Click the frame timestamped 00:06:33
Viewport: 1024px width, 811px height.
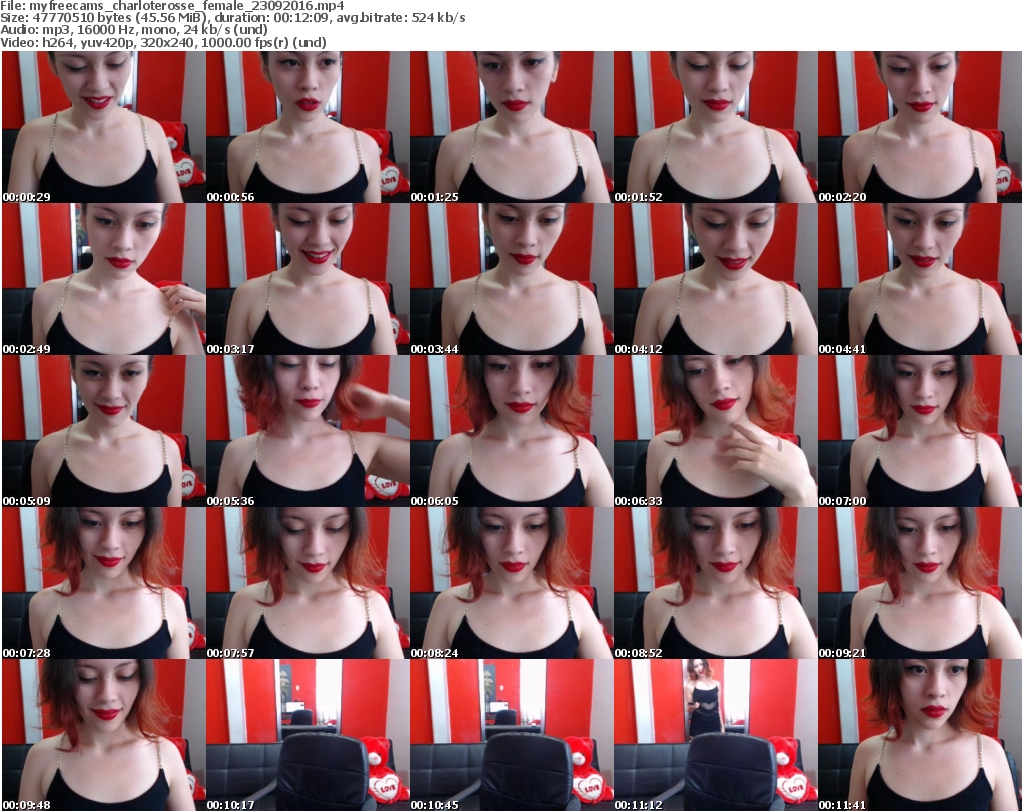coord(715,432)
